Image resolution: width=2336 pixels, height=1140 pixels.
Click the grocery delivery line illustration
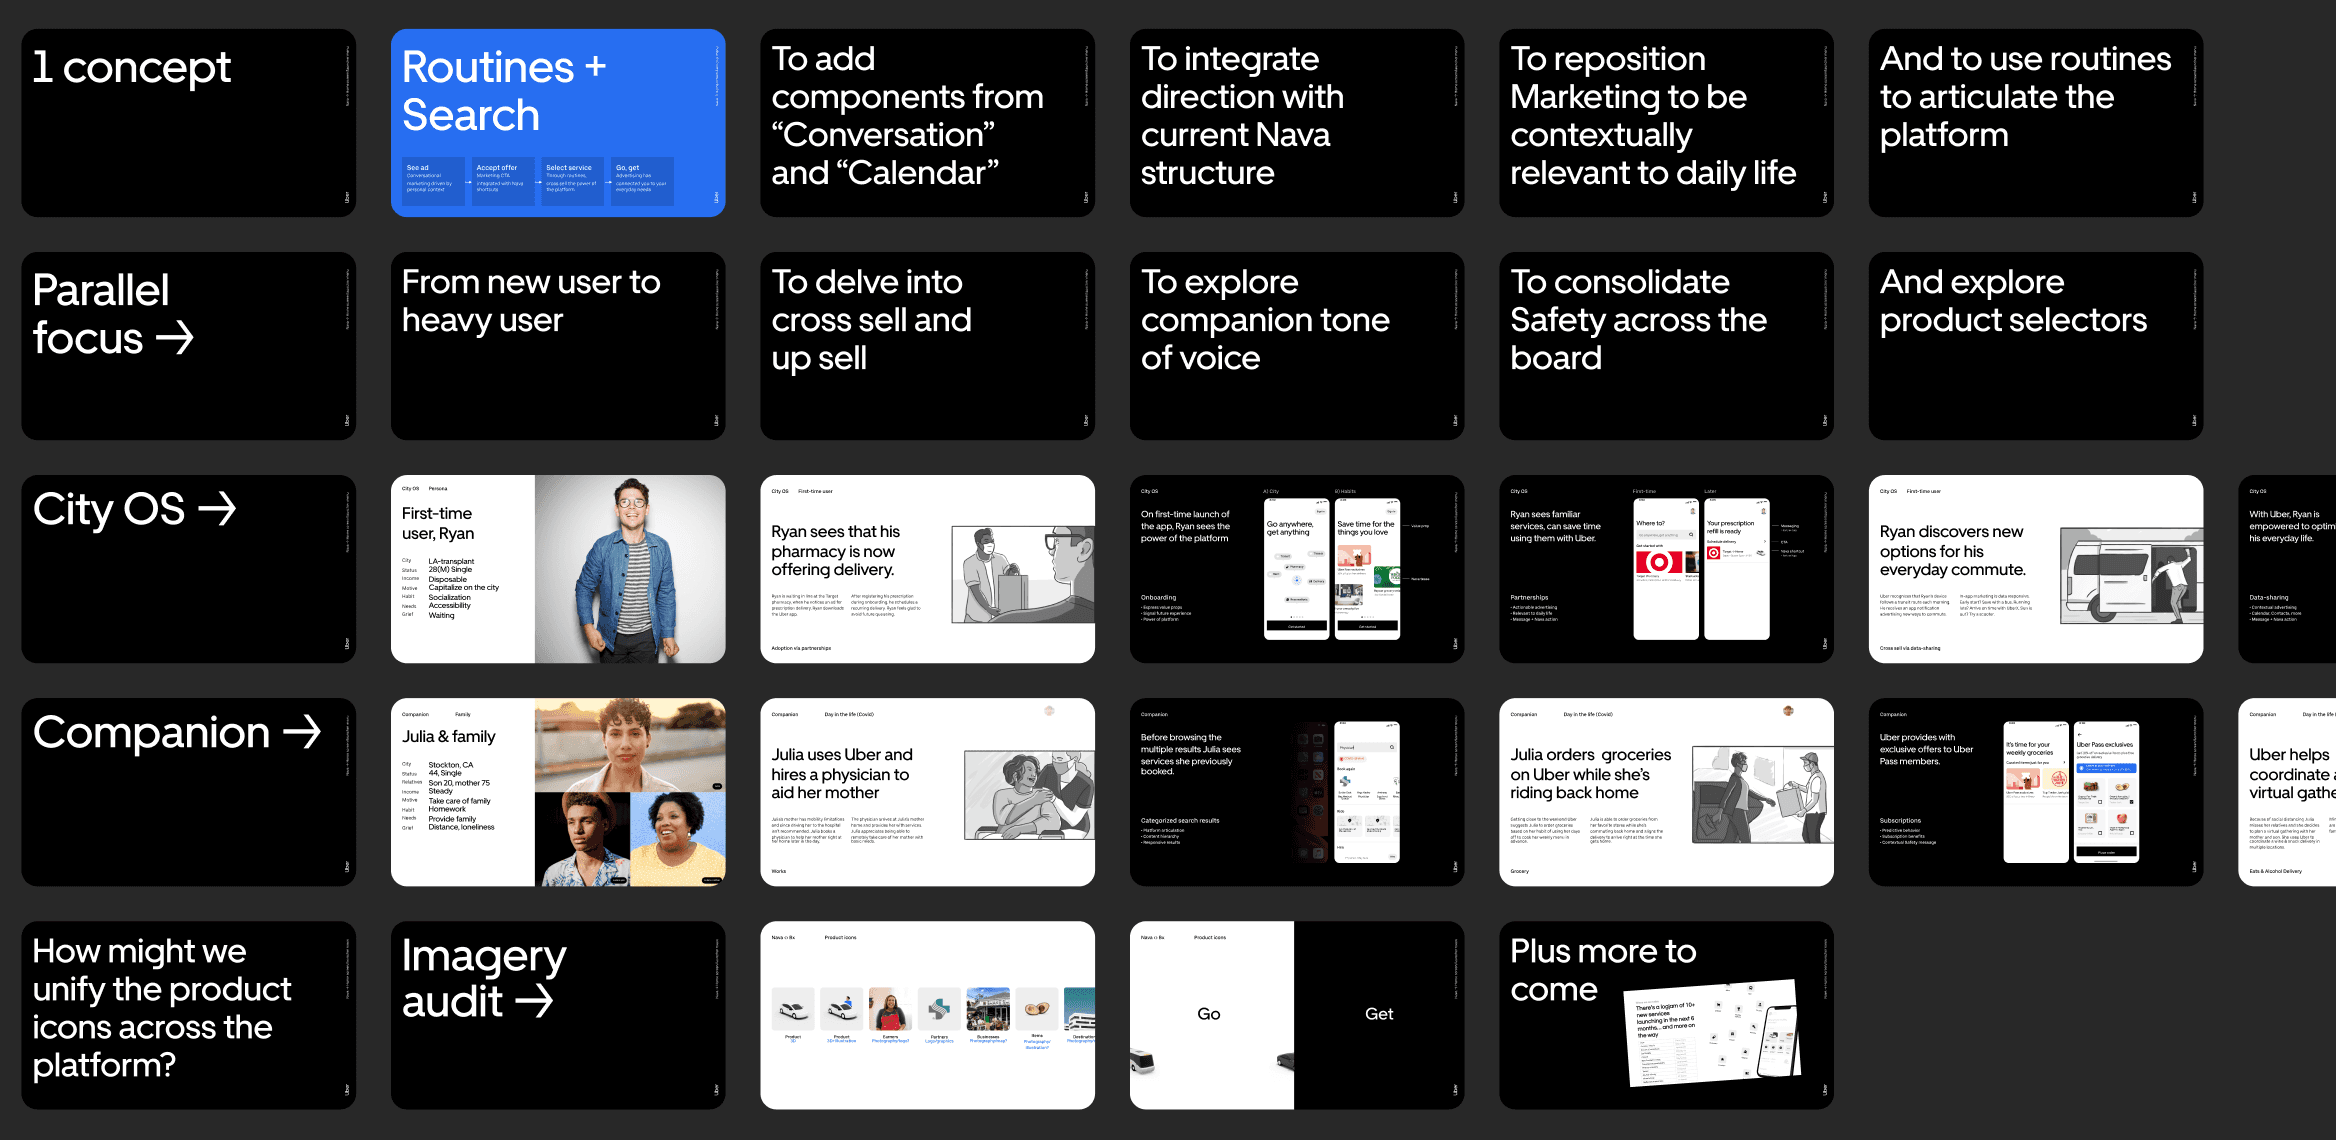(x=1762, y=796)
